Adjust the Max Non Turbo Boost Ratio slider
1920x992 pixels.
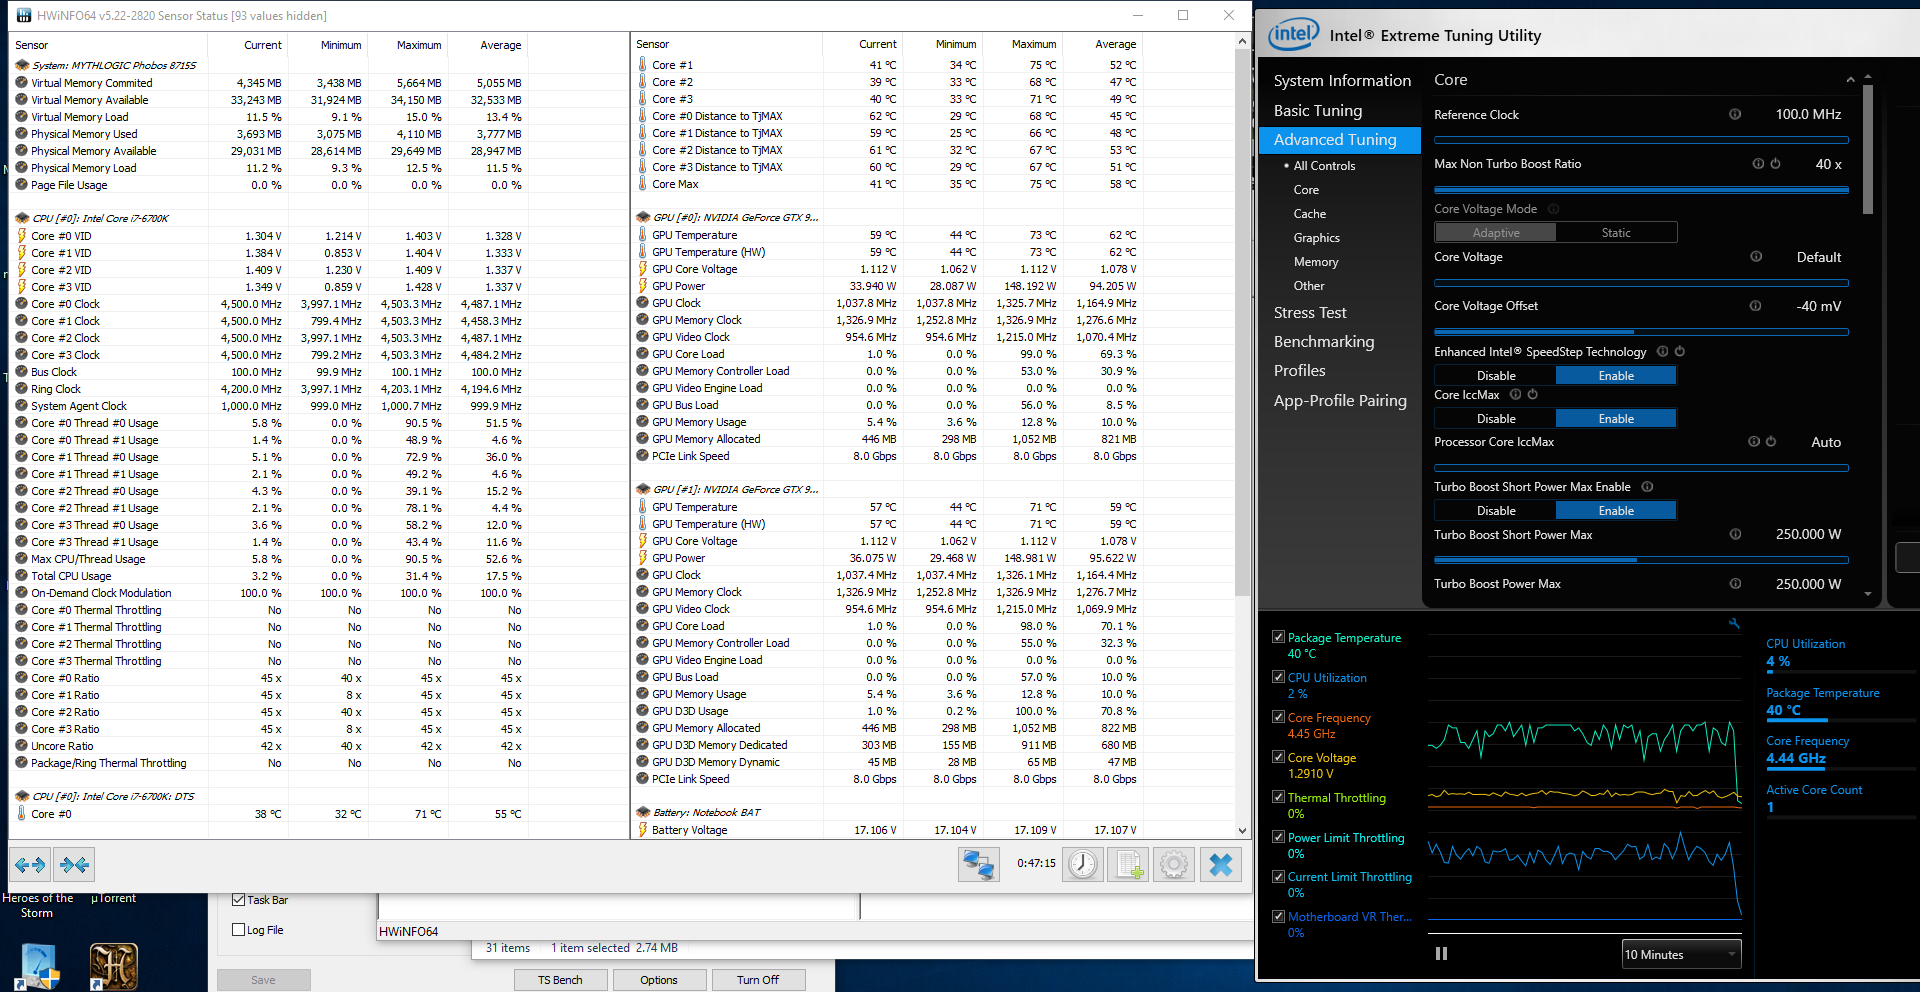coord(1641,189)
